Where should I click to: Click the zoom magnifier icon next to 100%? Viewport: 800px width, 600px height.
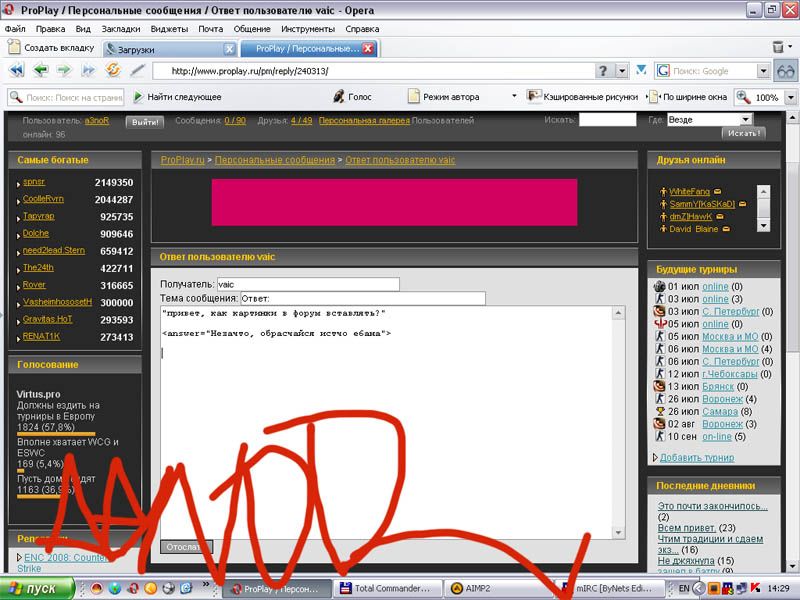pyautogui.click(x=743, y=97)
